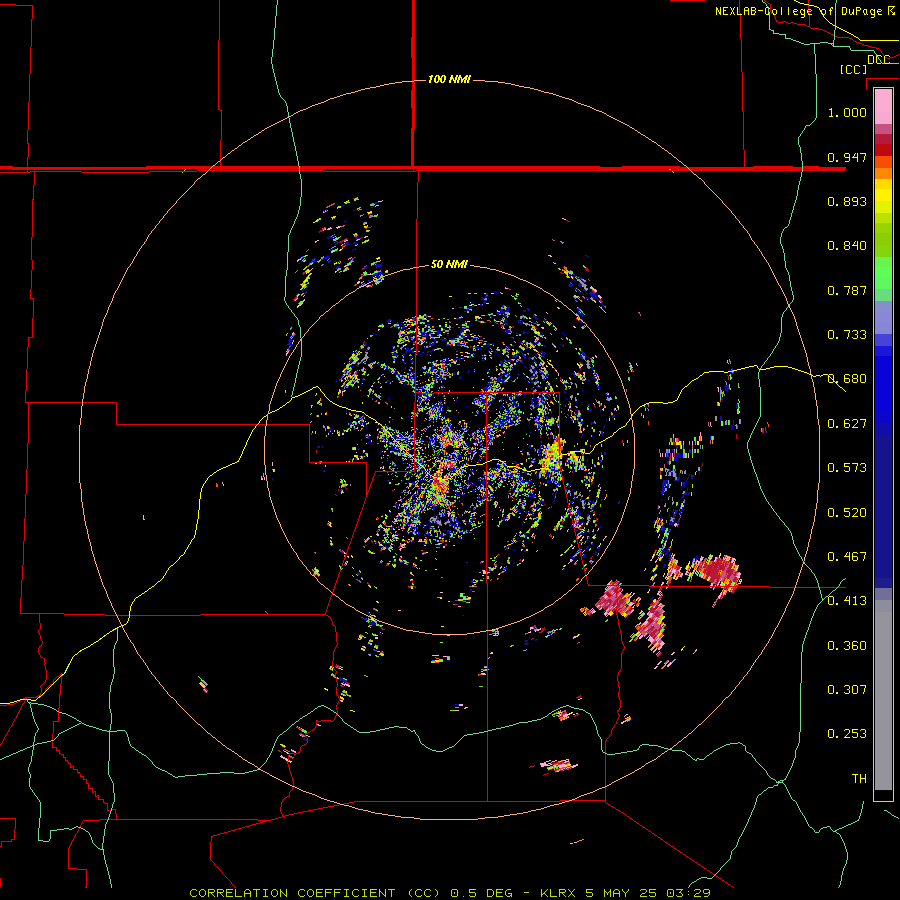Select the 1.000 value on color scale
900x900 pixels.
pos(847,112)
